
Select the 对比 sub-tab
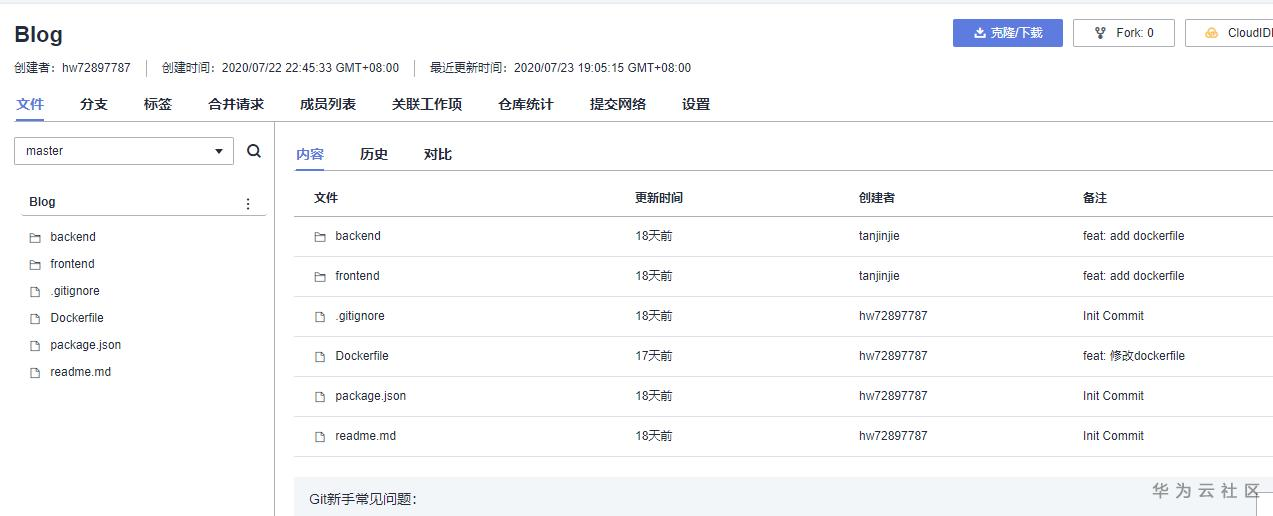[x=438, y=154]
